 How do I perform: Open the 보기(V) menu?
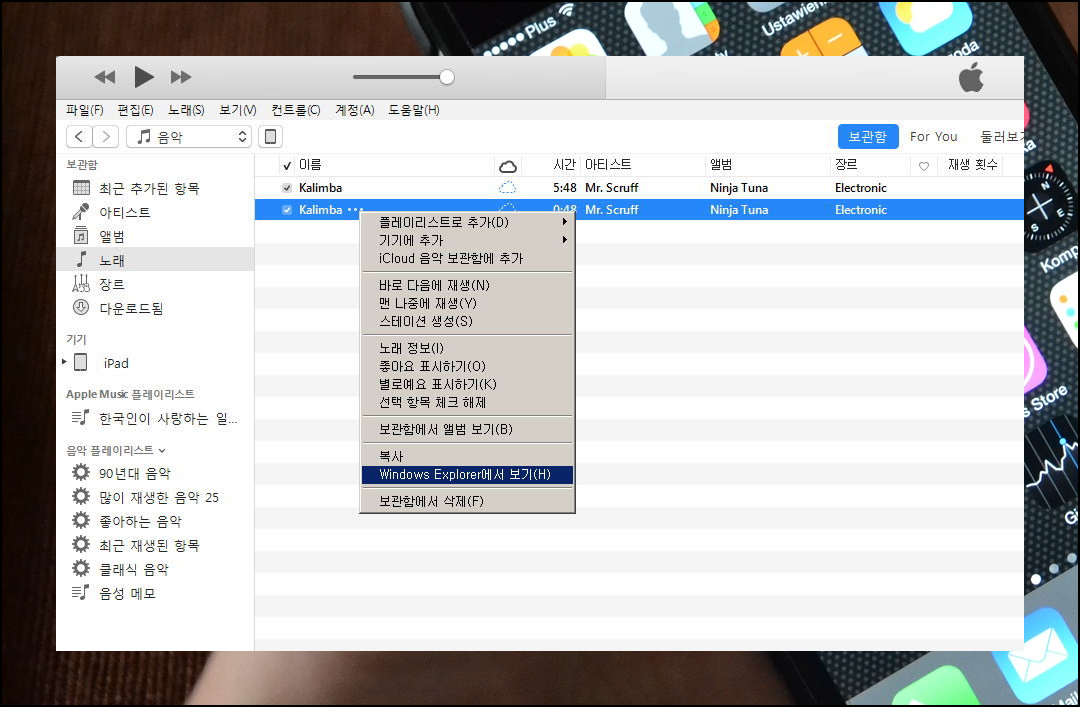238,110
